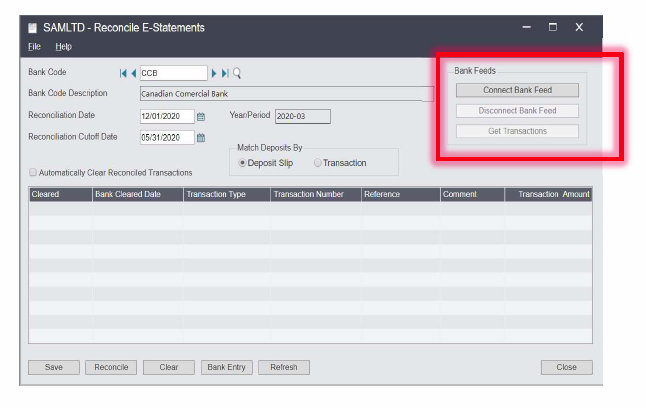Open the Help menu

click(63, 46)
